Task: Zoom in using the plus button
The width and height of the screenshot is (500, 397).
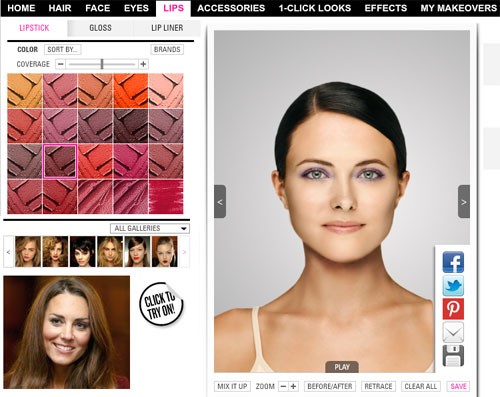Action: pos(293,386)
